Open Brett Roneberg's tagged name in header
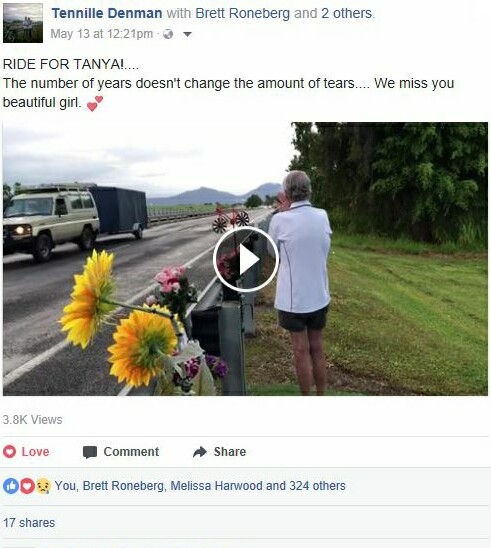Image resolution: width=491 pixels, height=548 pixels. pyautogui.click(x=243, y=13)
